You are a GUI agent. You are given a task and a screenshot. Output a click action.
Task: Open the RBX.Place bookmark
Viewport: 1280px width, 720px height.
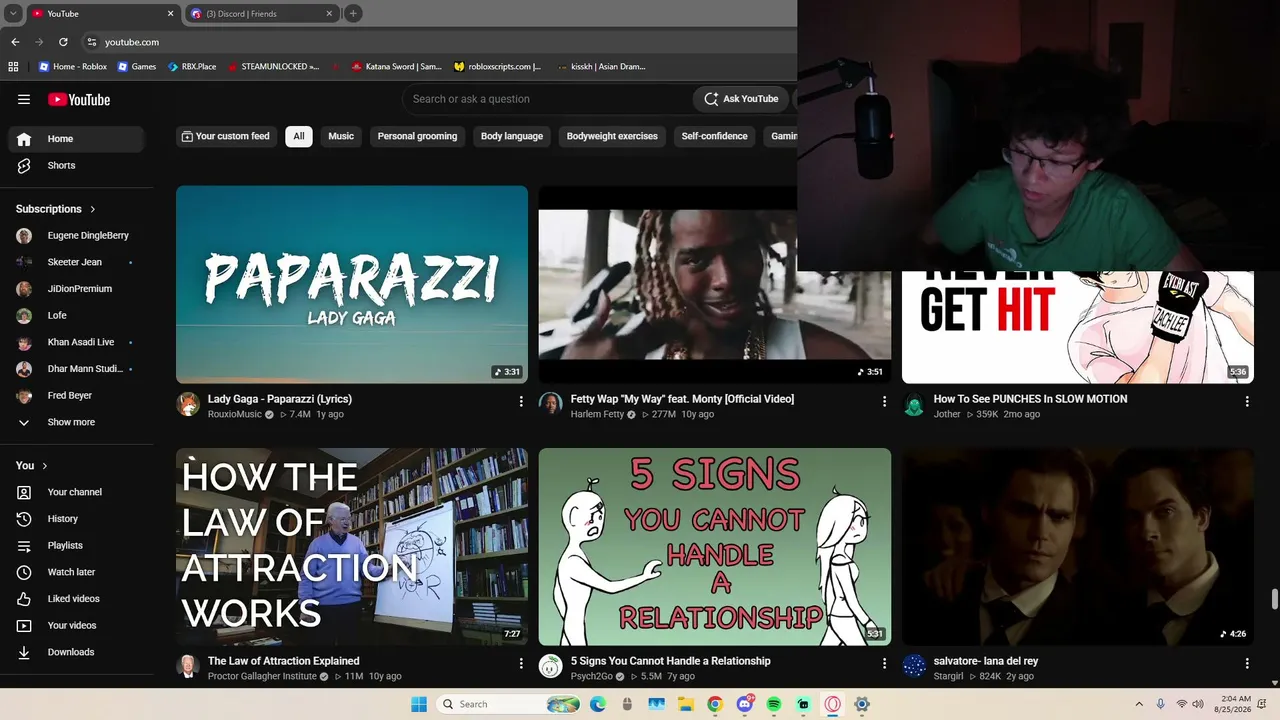192,67
